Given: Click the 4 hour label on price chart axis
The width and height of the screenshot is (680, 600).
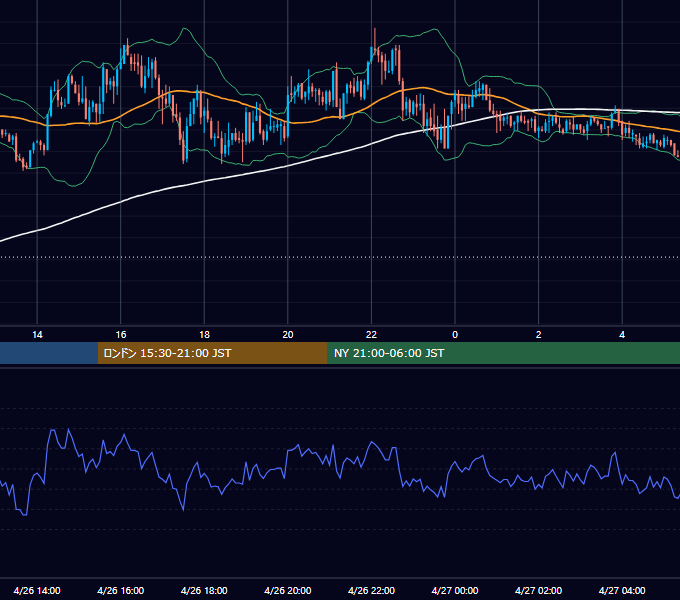Looking at the screenshot, I should click(x=622, y=335).
